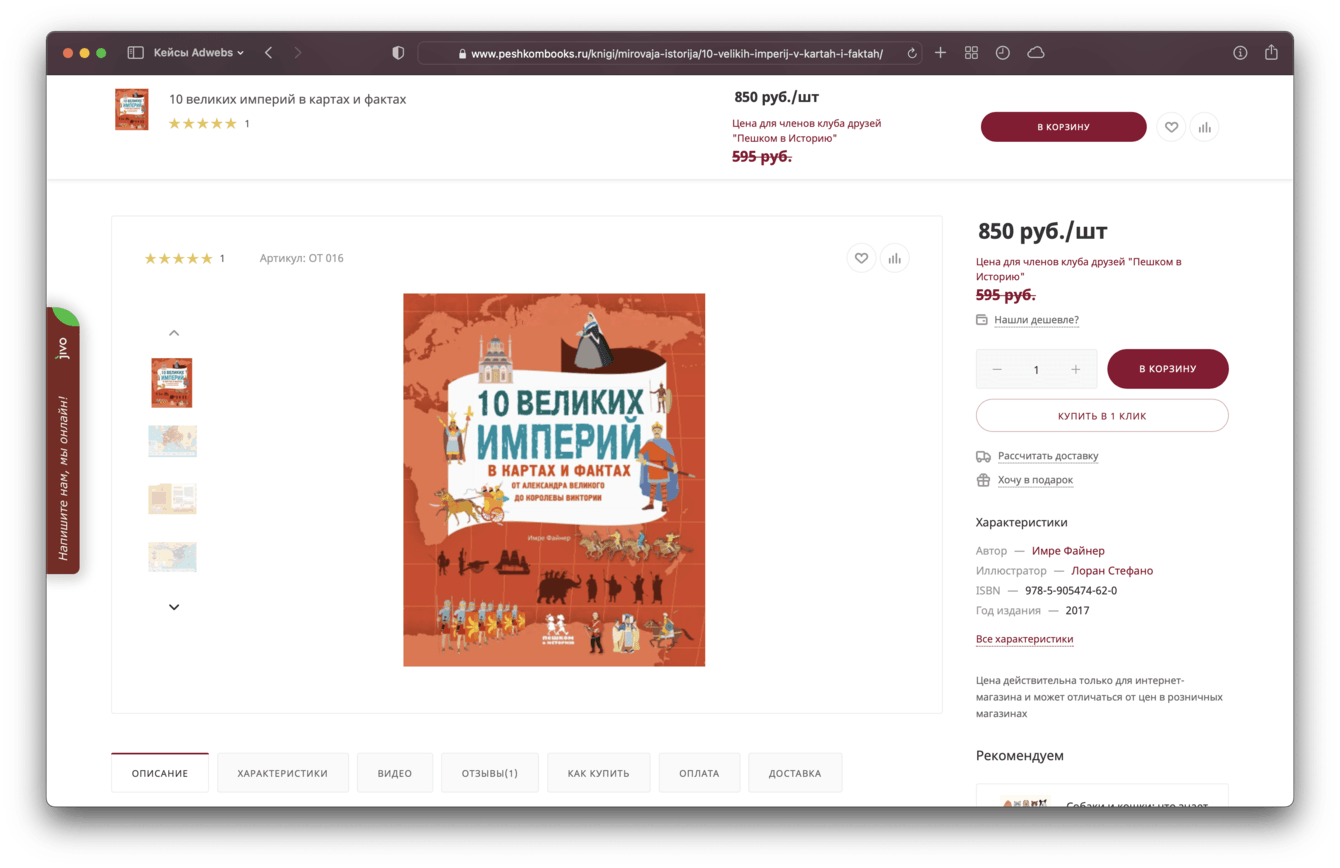Show the tab overview grid
The width and height of the screenshot is (1340, 868).
[x=971, y=53]
